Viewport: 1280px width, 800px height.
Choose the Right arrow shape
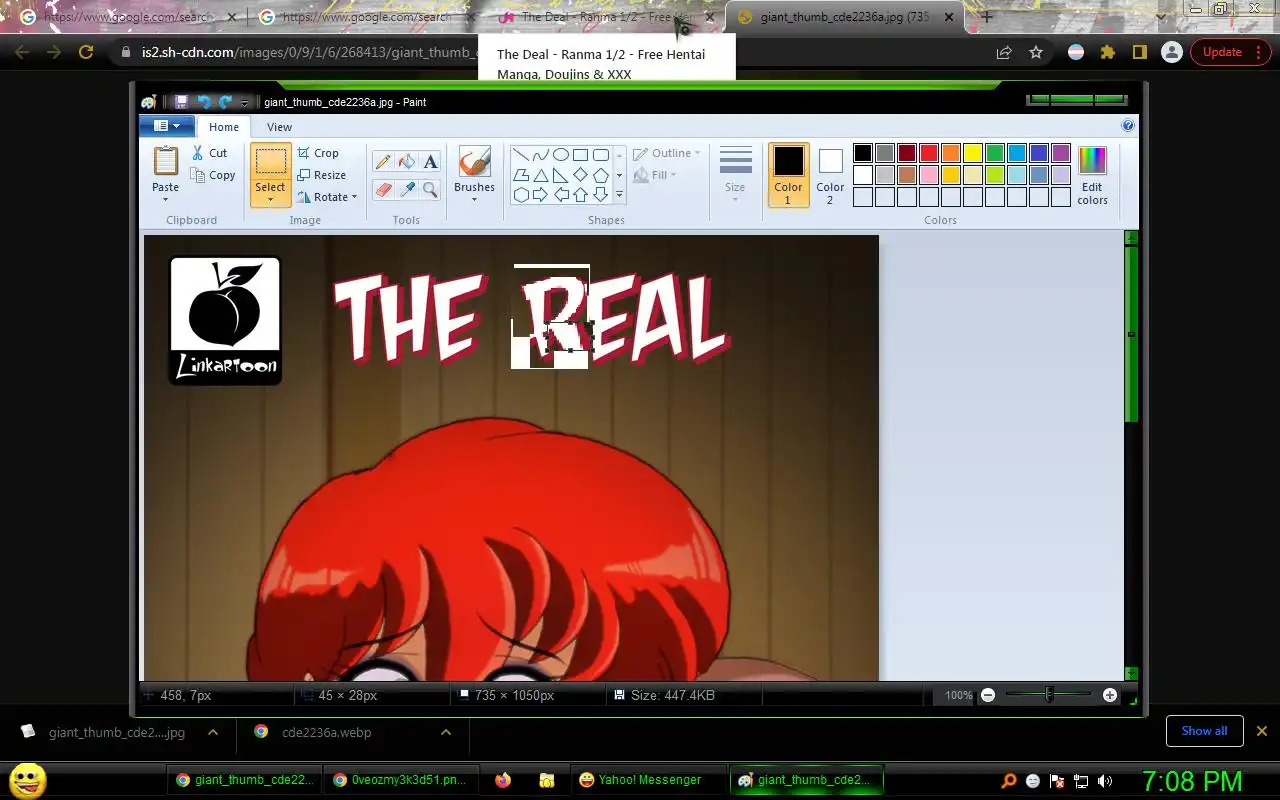pyautogui.click(x=541, y=195)
